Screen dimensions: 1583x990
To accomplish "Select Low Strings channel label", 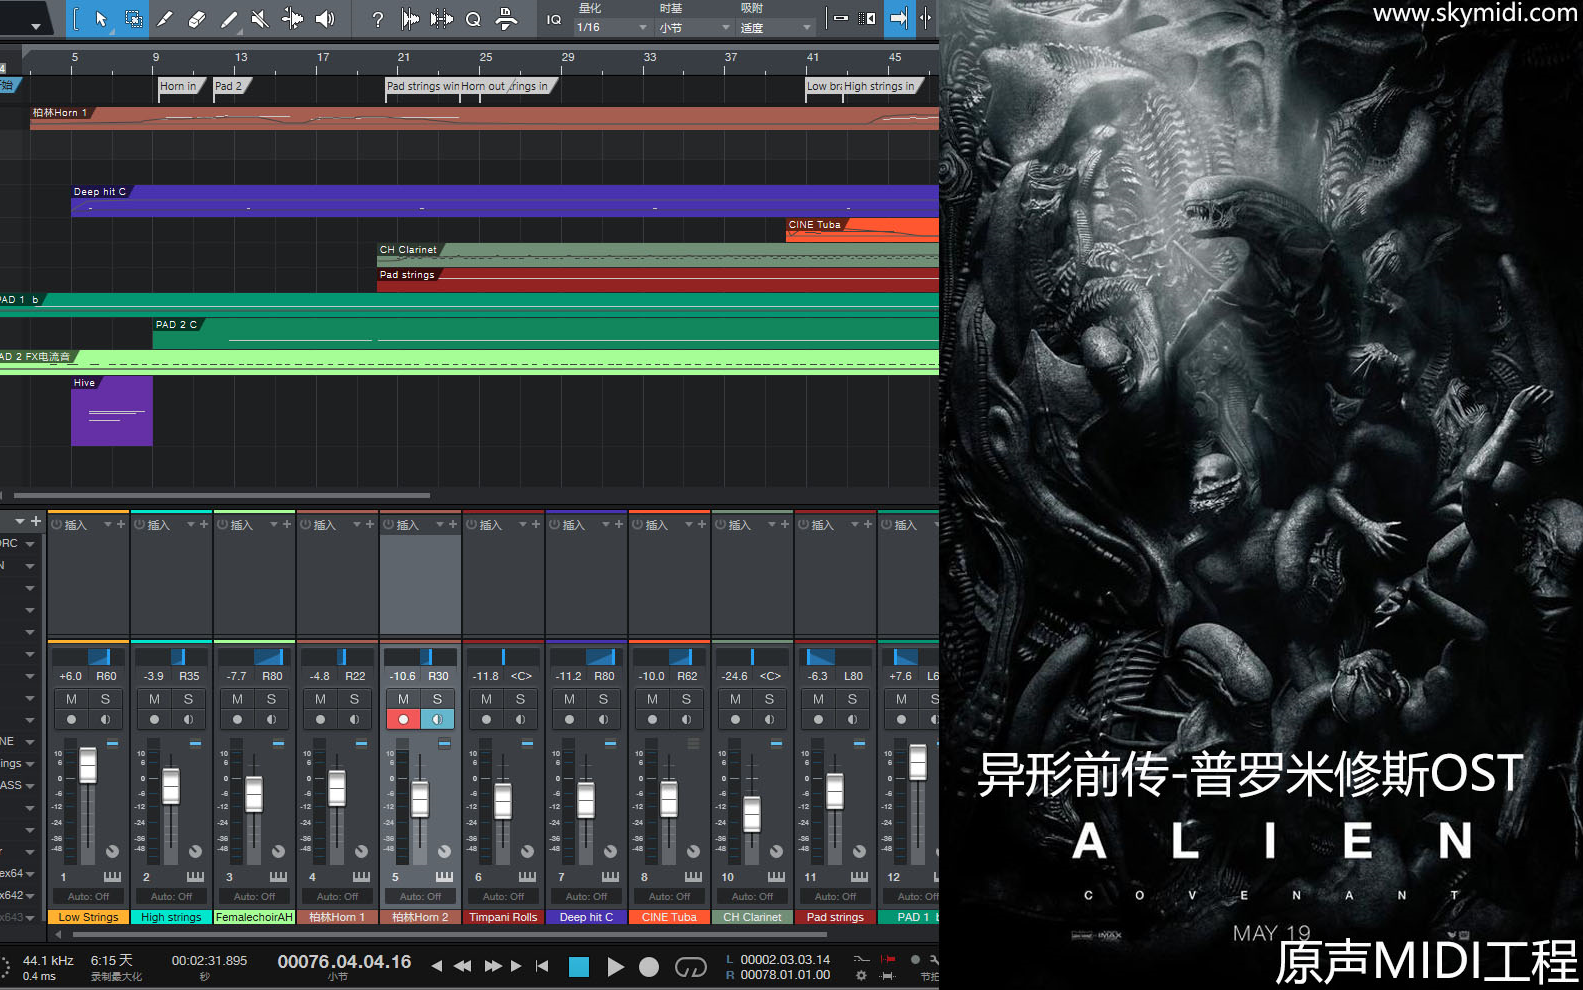I will (88, 917).
